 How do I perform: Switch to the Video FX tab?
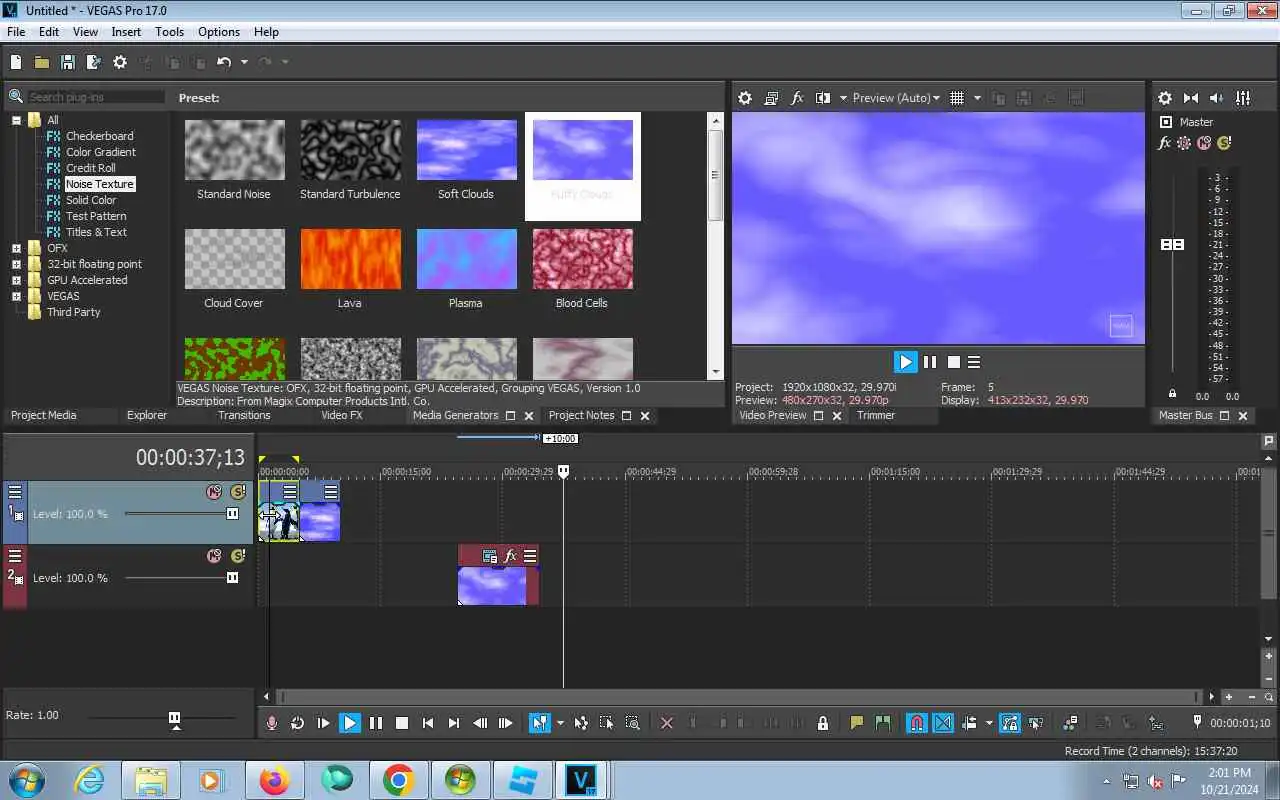pyautogui.click(x=341, y=415)
